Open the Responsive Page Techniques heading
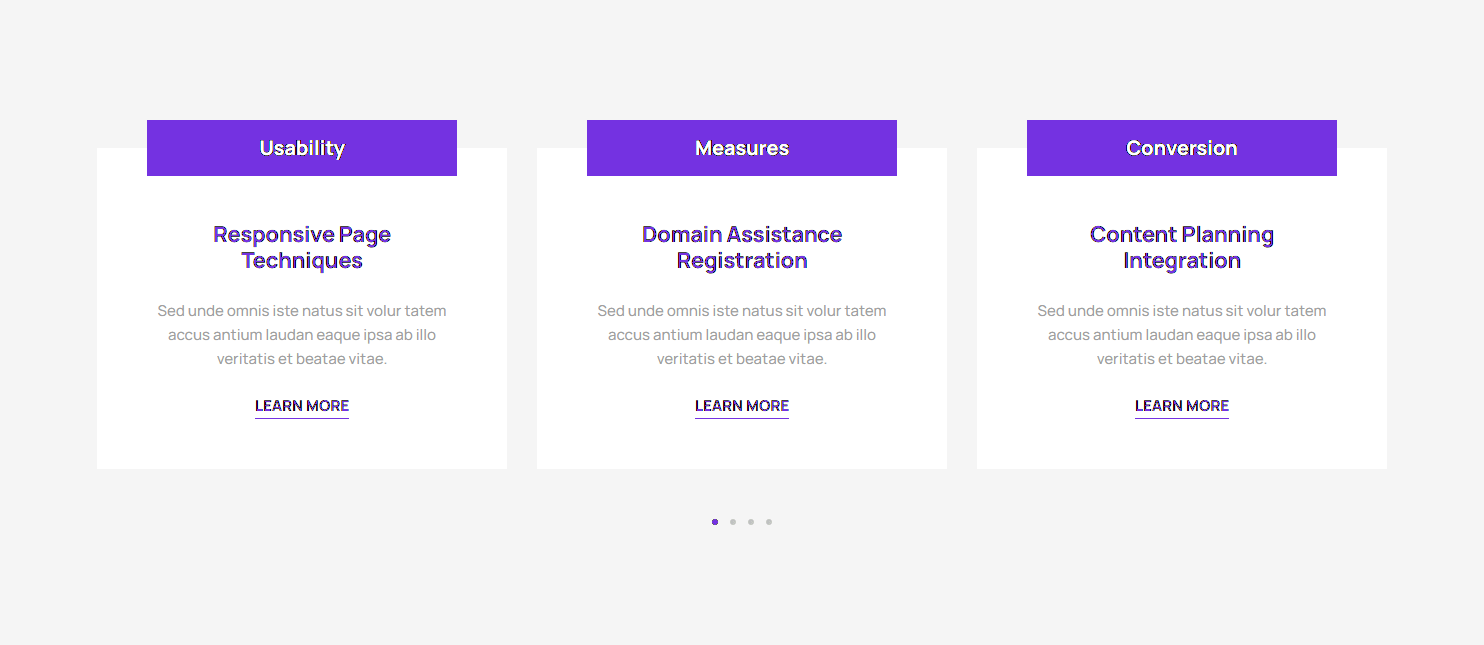 (302, 247)
